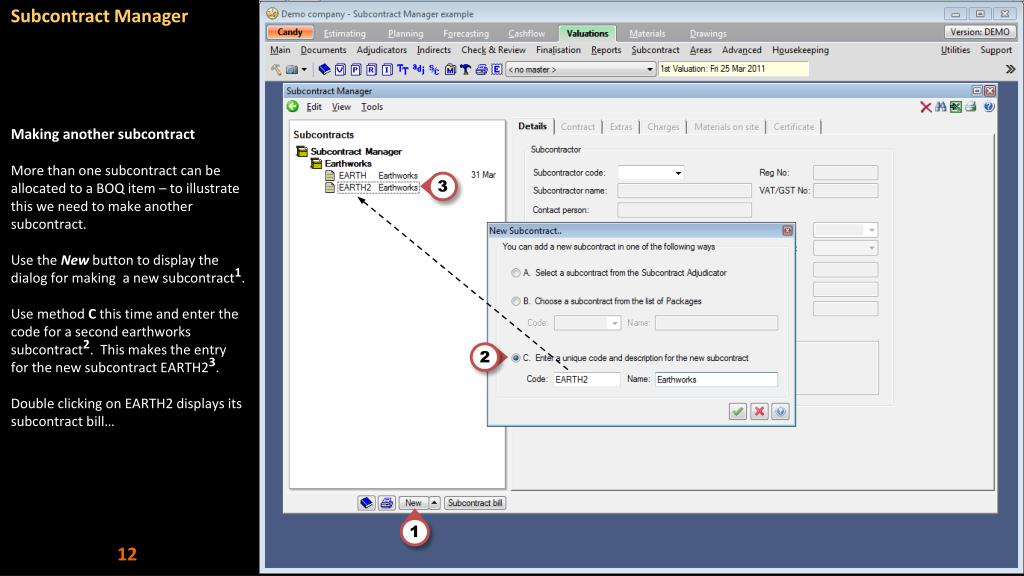Open the Documents menu
This screenshot has height=576, width=1024.
coord(323,50)
